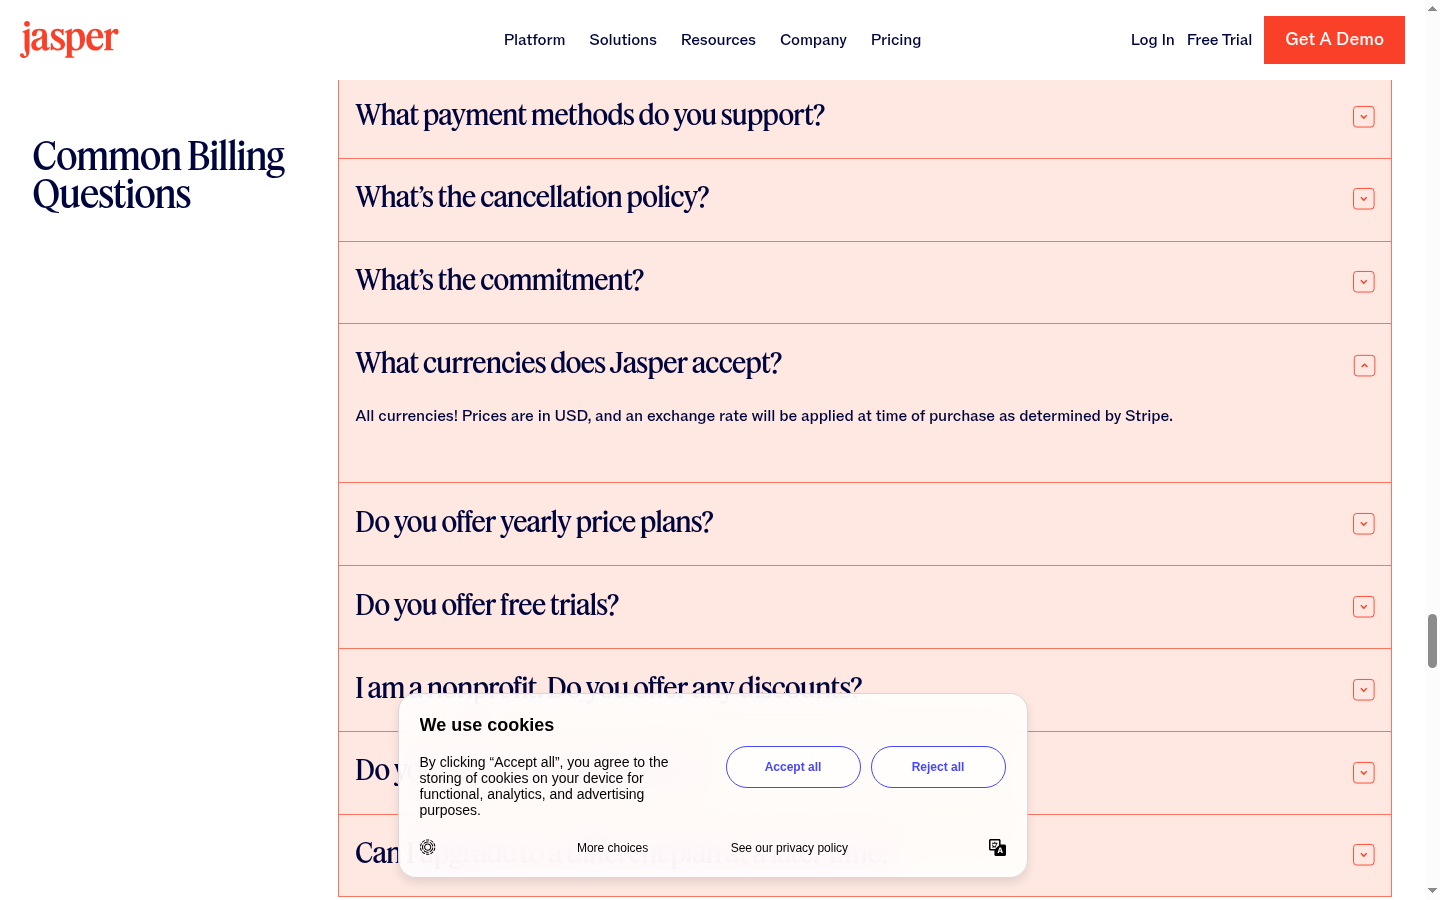Open the Solutions menu

tap(623, 40)
